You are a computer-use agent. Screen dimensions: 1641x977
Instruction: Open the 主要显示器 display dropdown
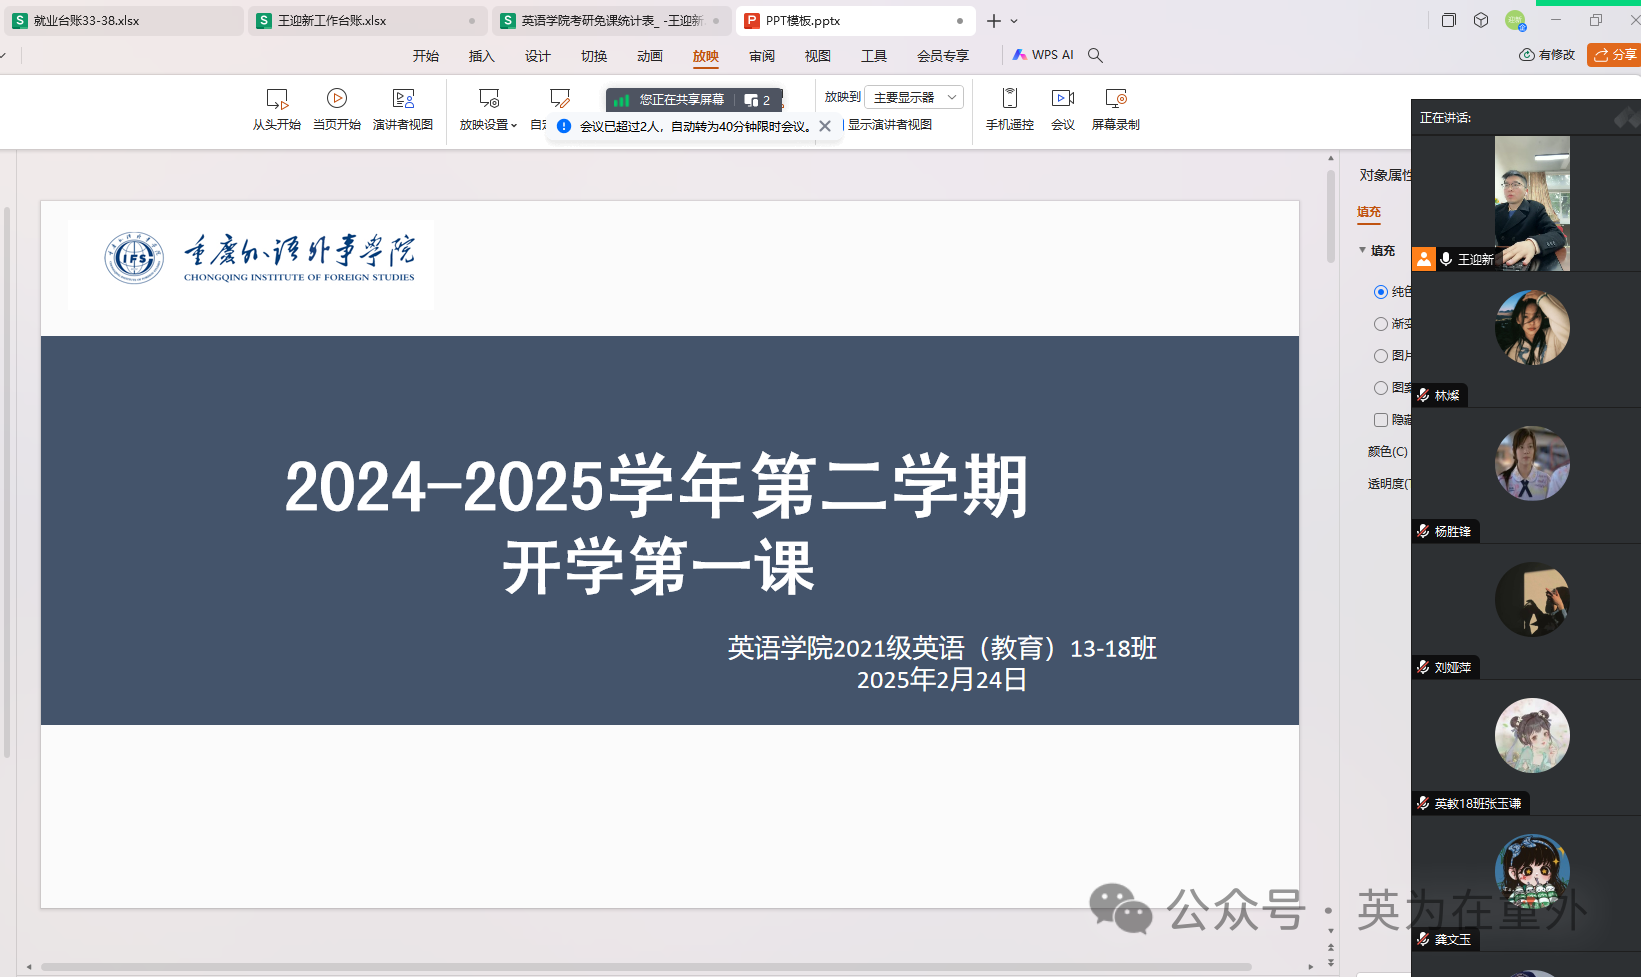coord(914,97)
